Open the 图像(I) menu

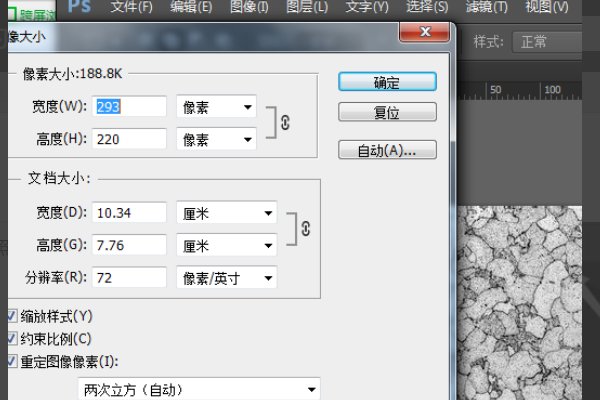pos(249,7)
